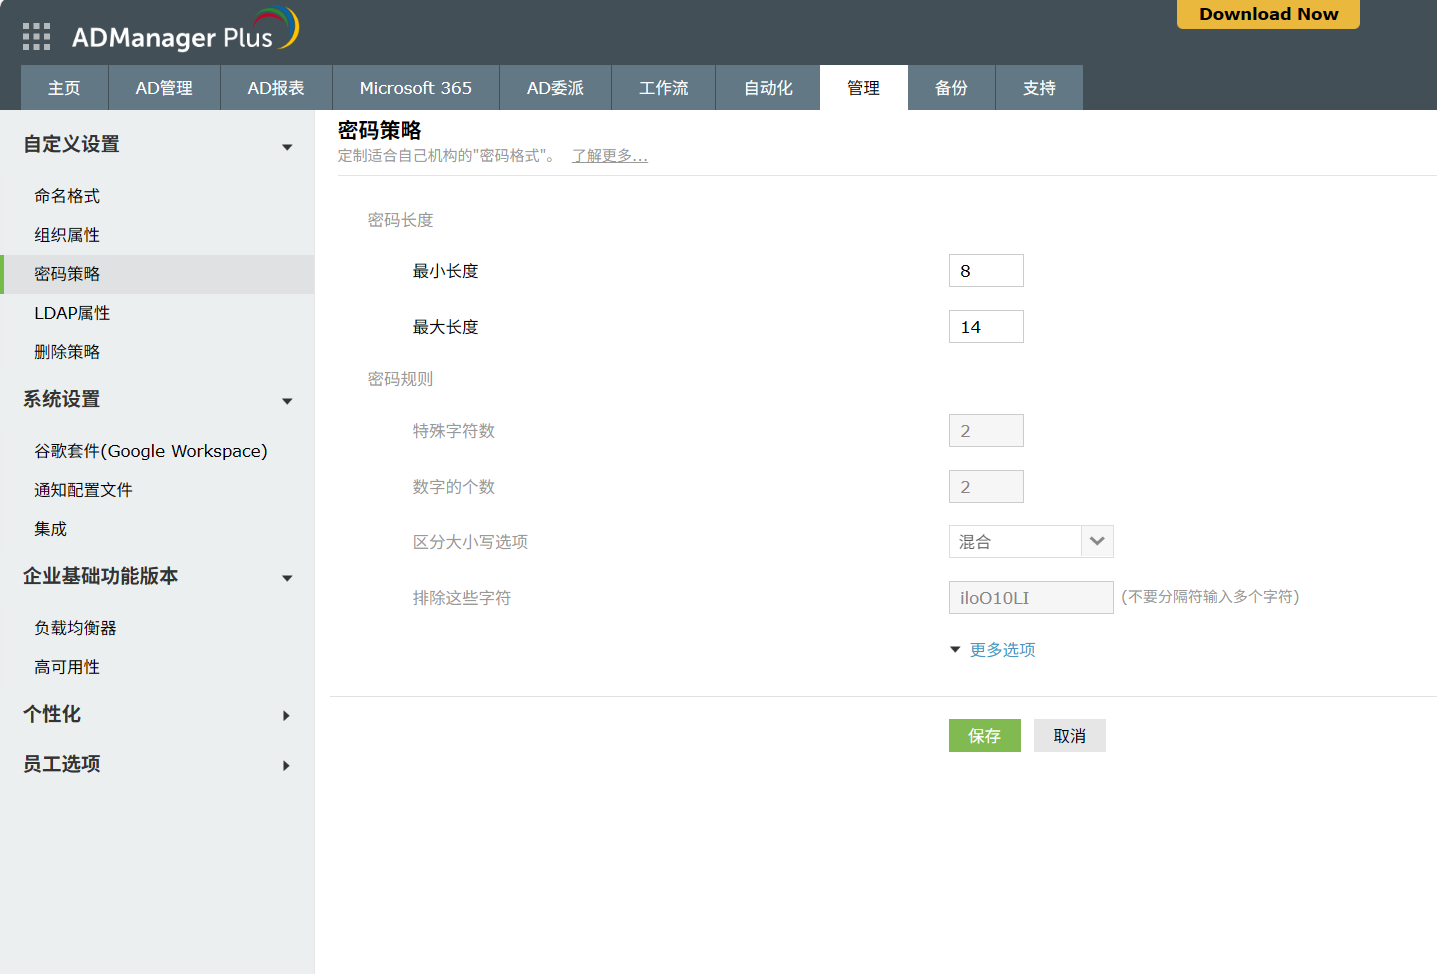Collapse the 企业基础功能版本 section arrow
This screenshot has width=1437, height=974.
[287, 578]
